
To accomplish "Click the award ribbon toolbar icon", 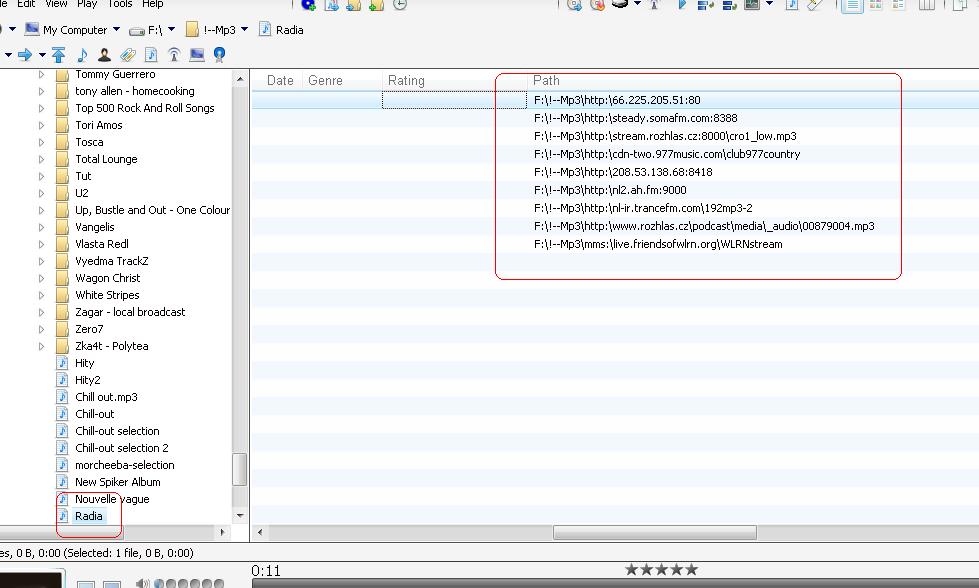I will click(219, 54).
